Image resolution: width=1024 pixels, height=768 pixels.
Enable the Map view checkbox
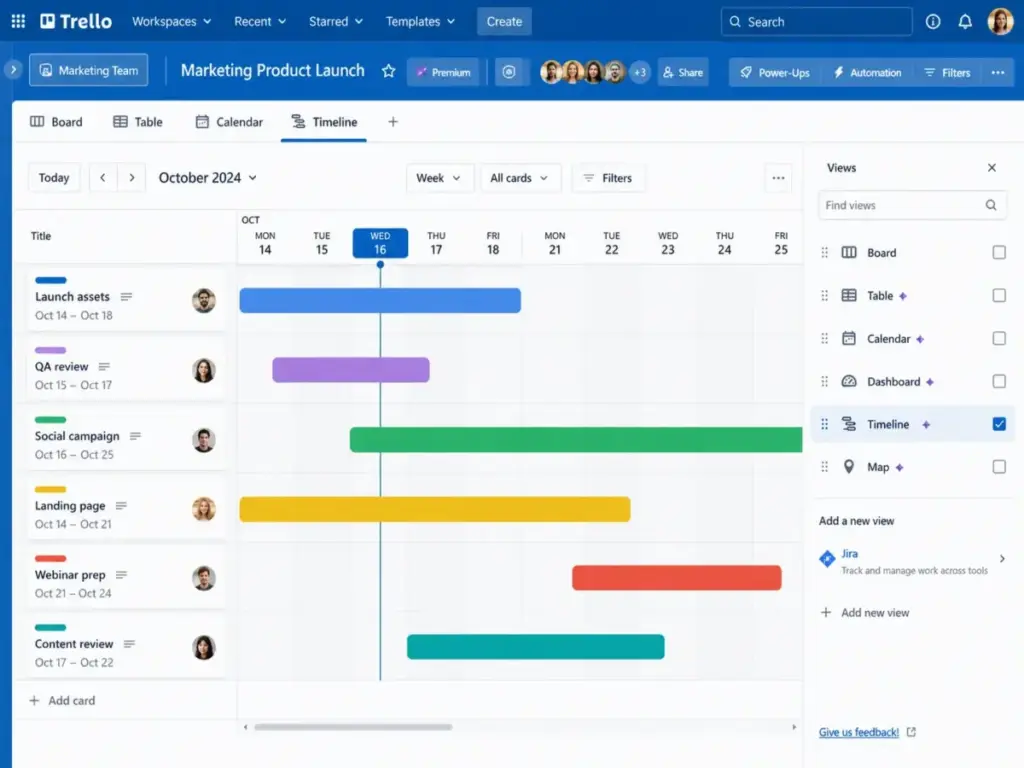pyautogui.click(x=999, y=467)
